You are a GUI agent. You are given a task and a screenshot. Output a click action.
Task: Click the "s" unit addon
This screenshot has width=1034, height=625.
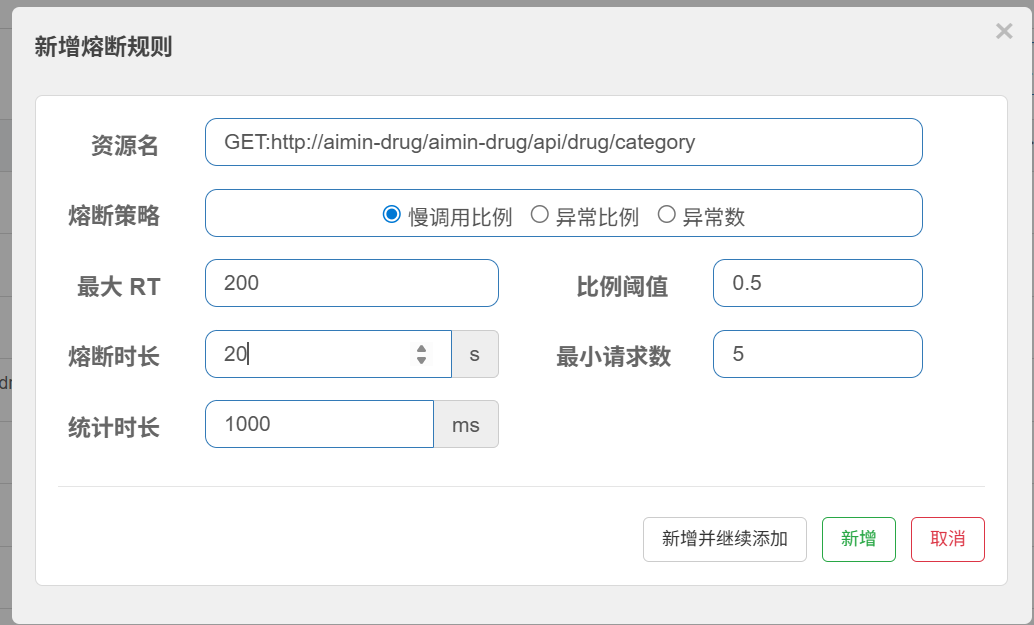475,354
